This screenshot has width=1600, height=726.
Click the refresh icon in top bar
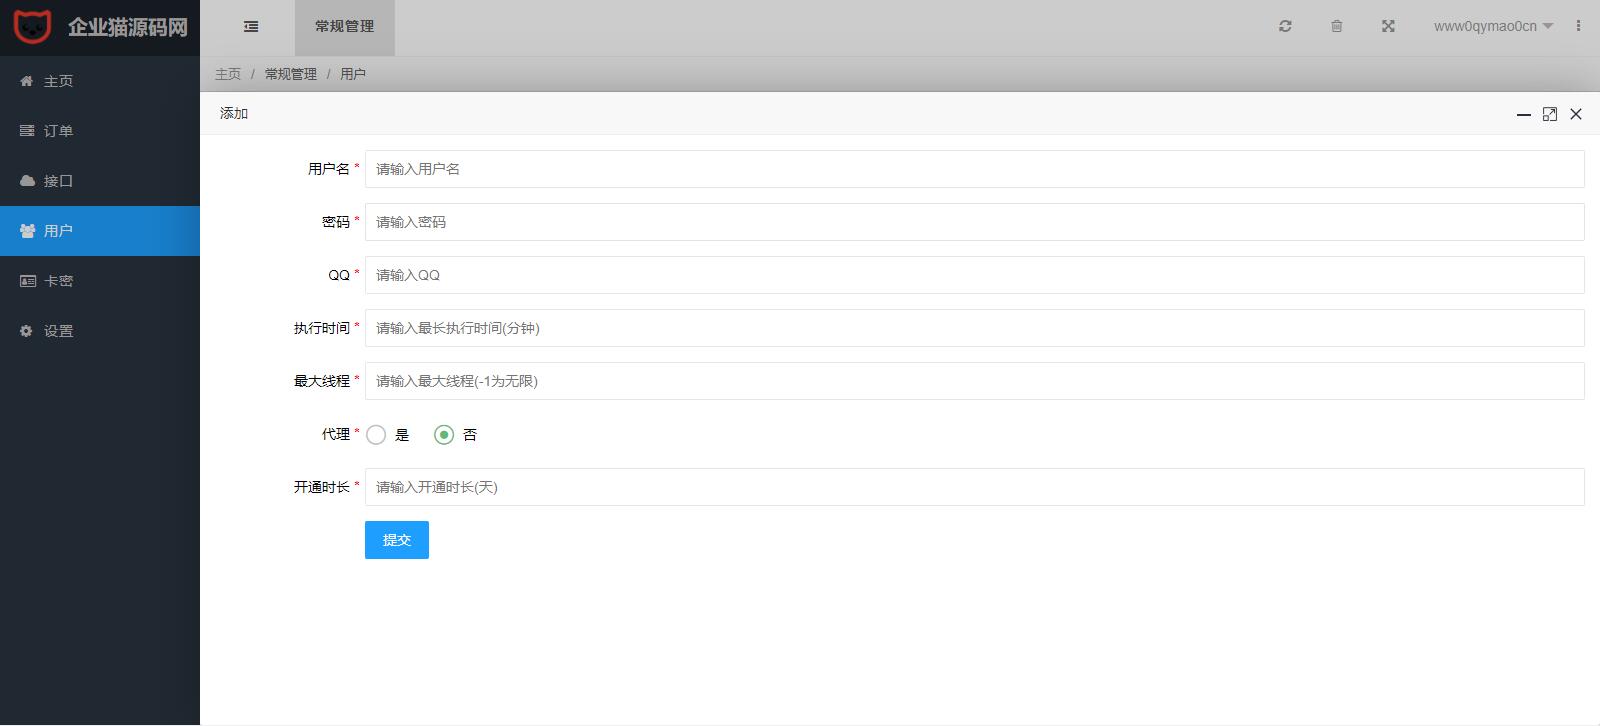tap(1285, 26)
